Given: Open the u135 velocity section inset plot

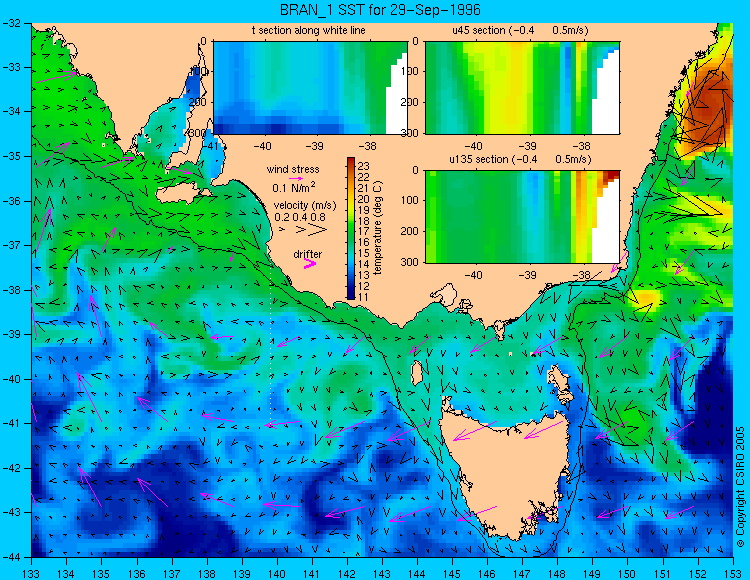Looking at the screenshot, I should [x=522, y=217].
